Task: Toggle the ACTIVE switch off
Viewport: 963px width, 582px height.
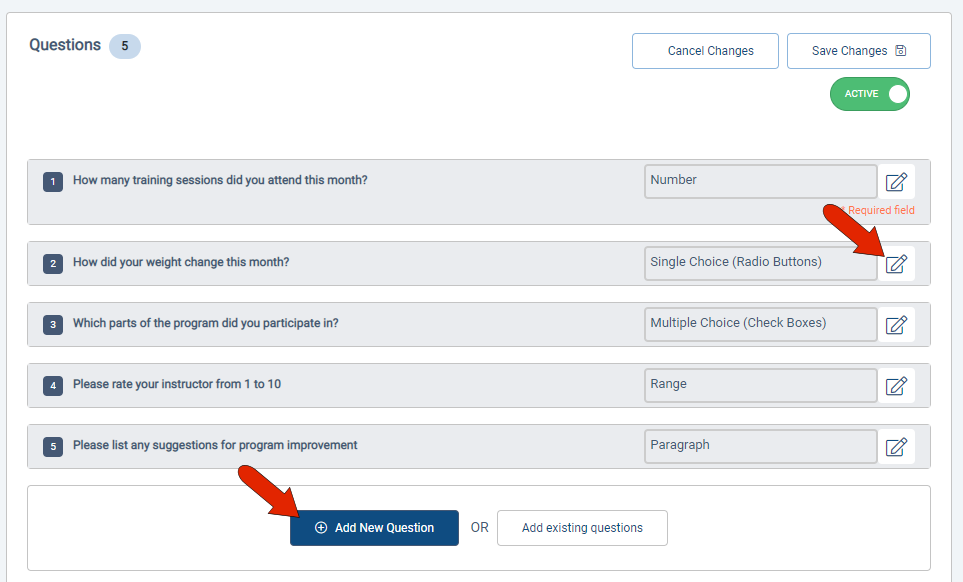Action: tap(869, 94)
